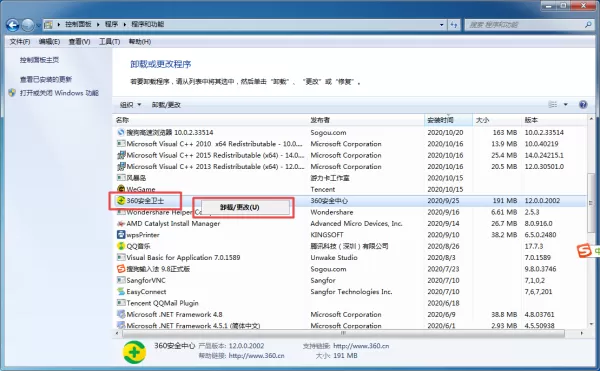Screen dimensions: 600x371
Task: Open the 编辑(E) menu
Action: (x=49, y=41)
